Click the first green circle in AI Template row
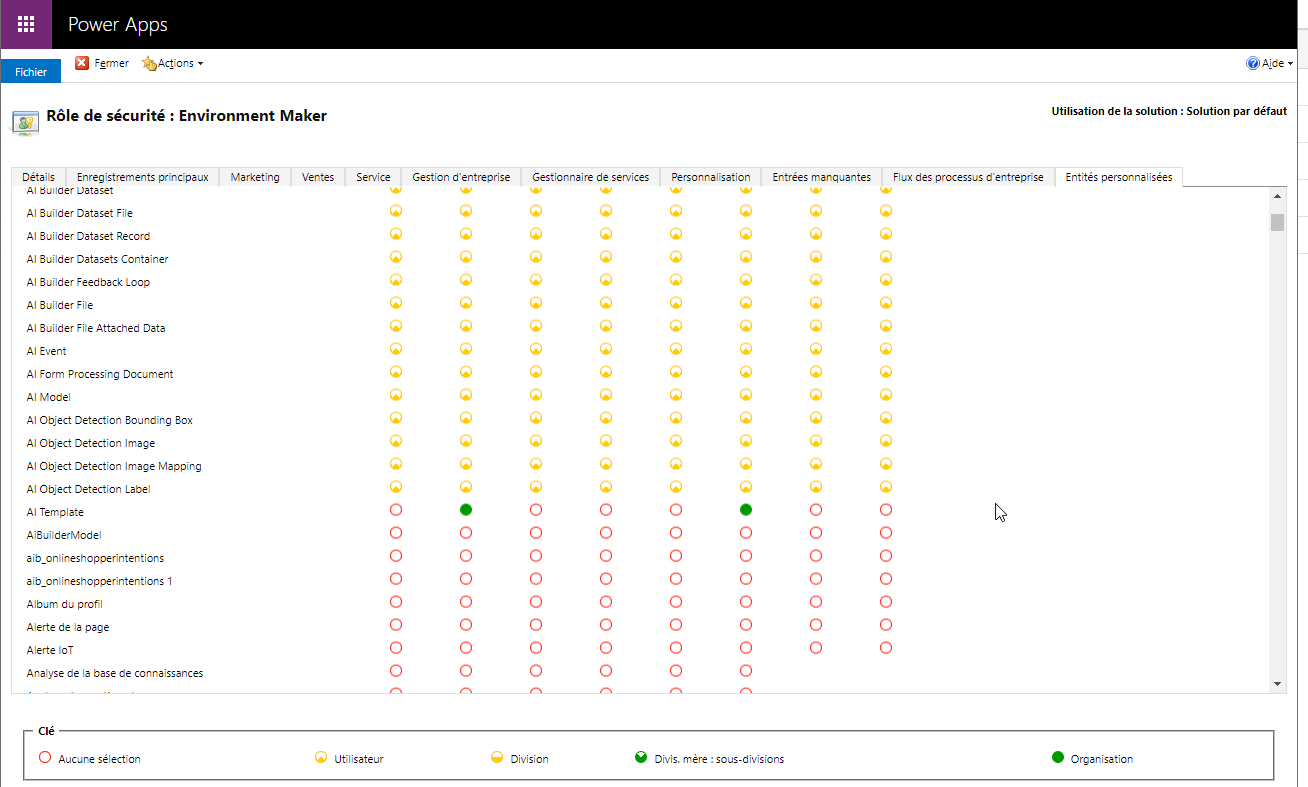The height and width of the screenshot is (787, 1308). pyautogui.click(x=466, y=510)
